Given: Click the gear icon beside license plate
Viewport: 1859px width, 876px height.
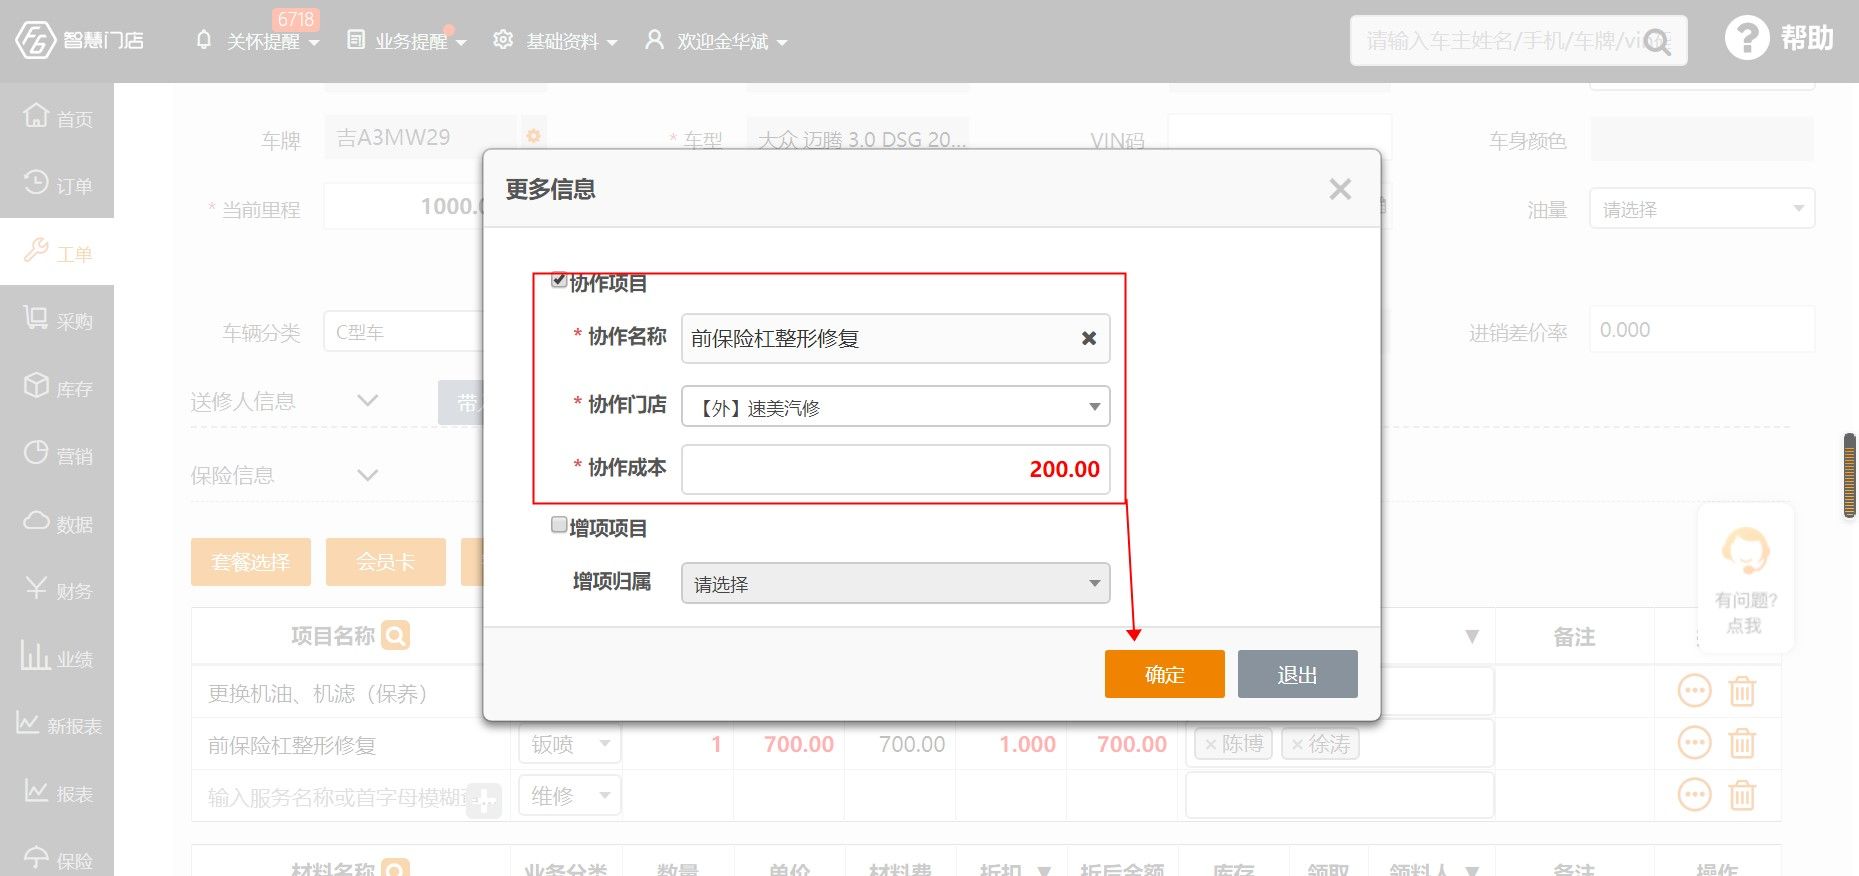Looking at the screenshot, I should [x=533, y=136].
